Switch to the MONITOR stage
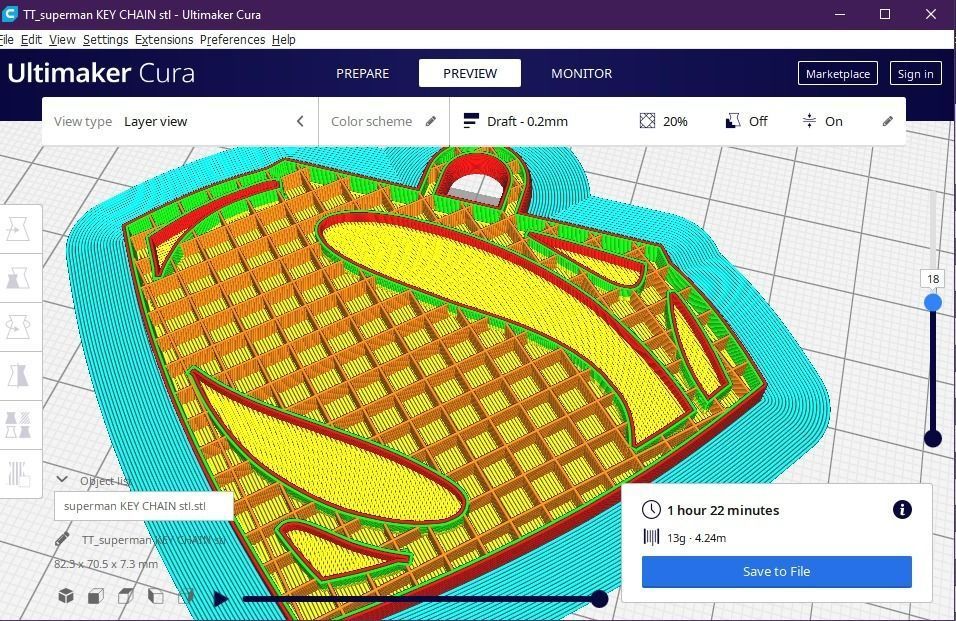 [x=581, y=73]
